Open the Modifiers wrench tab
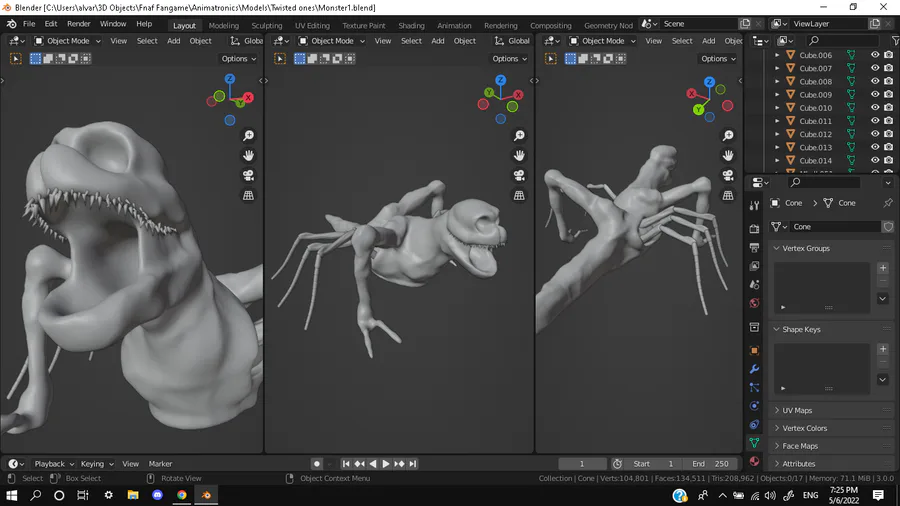 (754, 369)
